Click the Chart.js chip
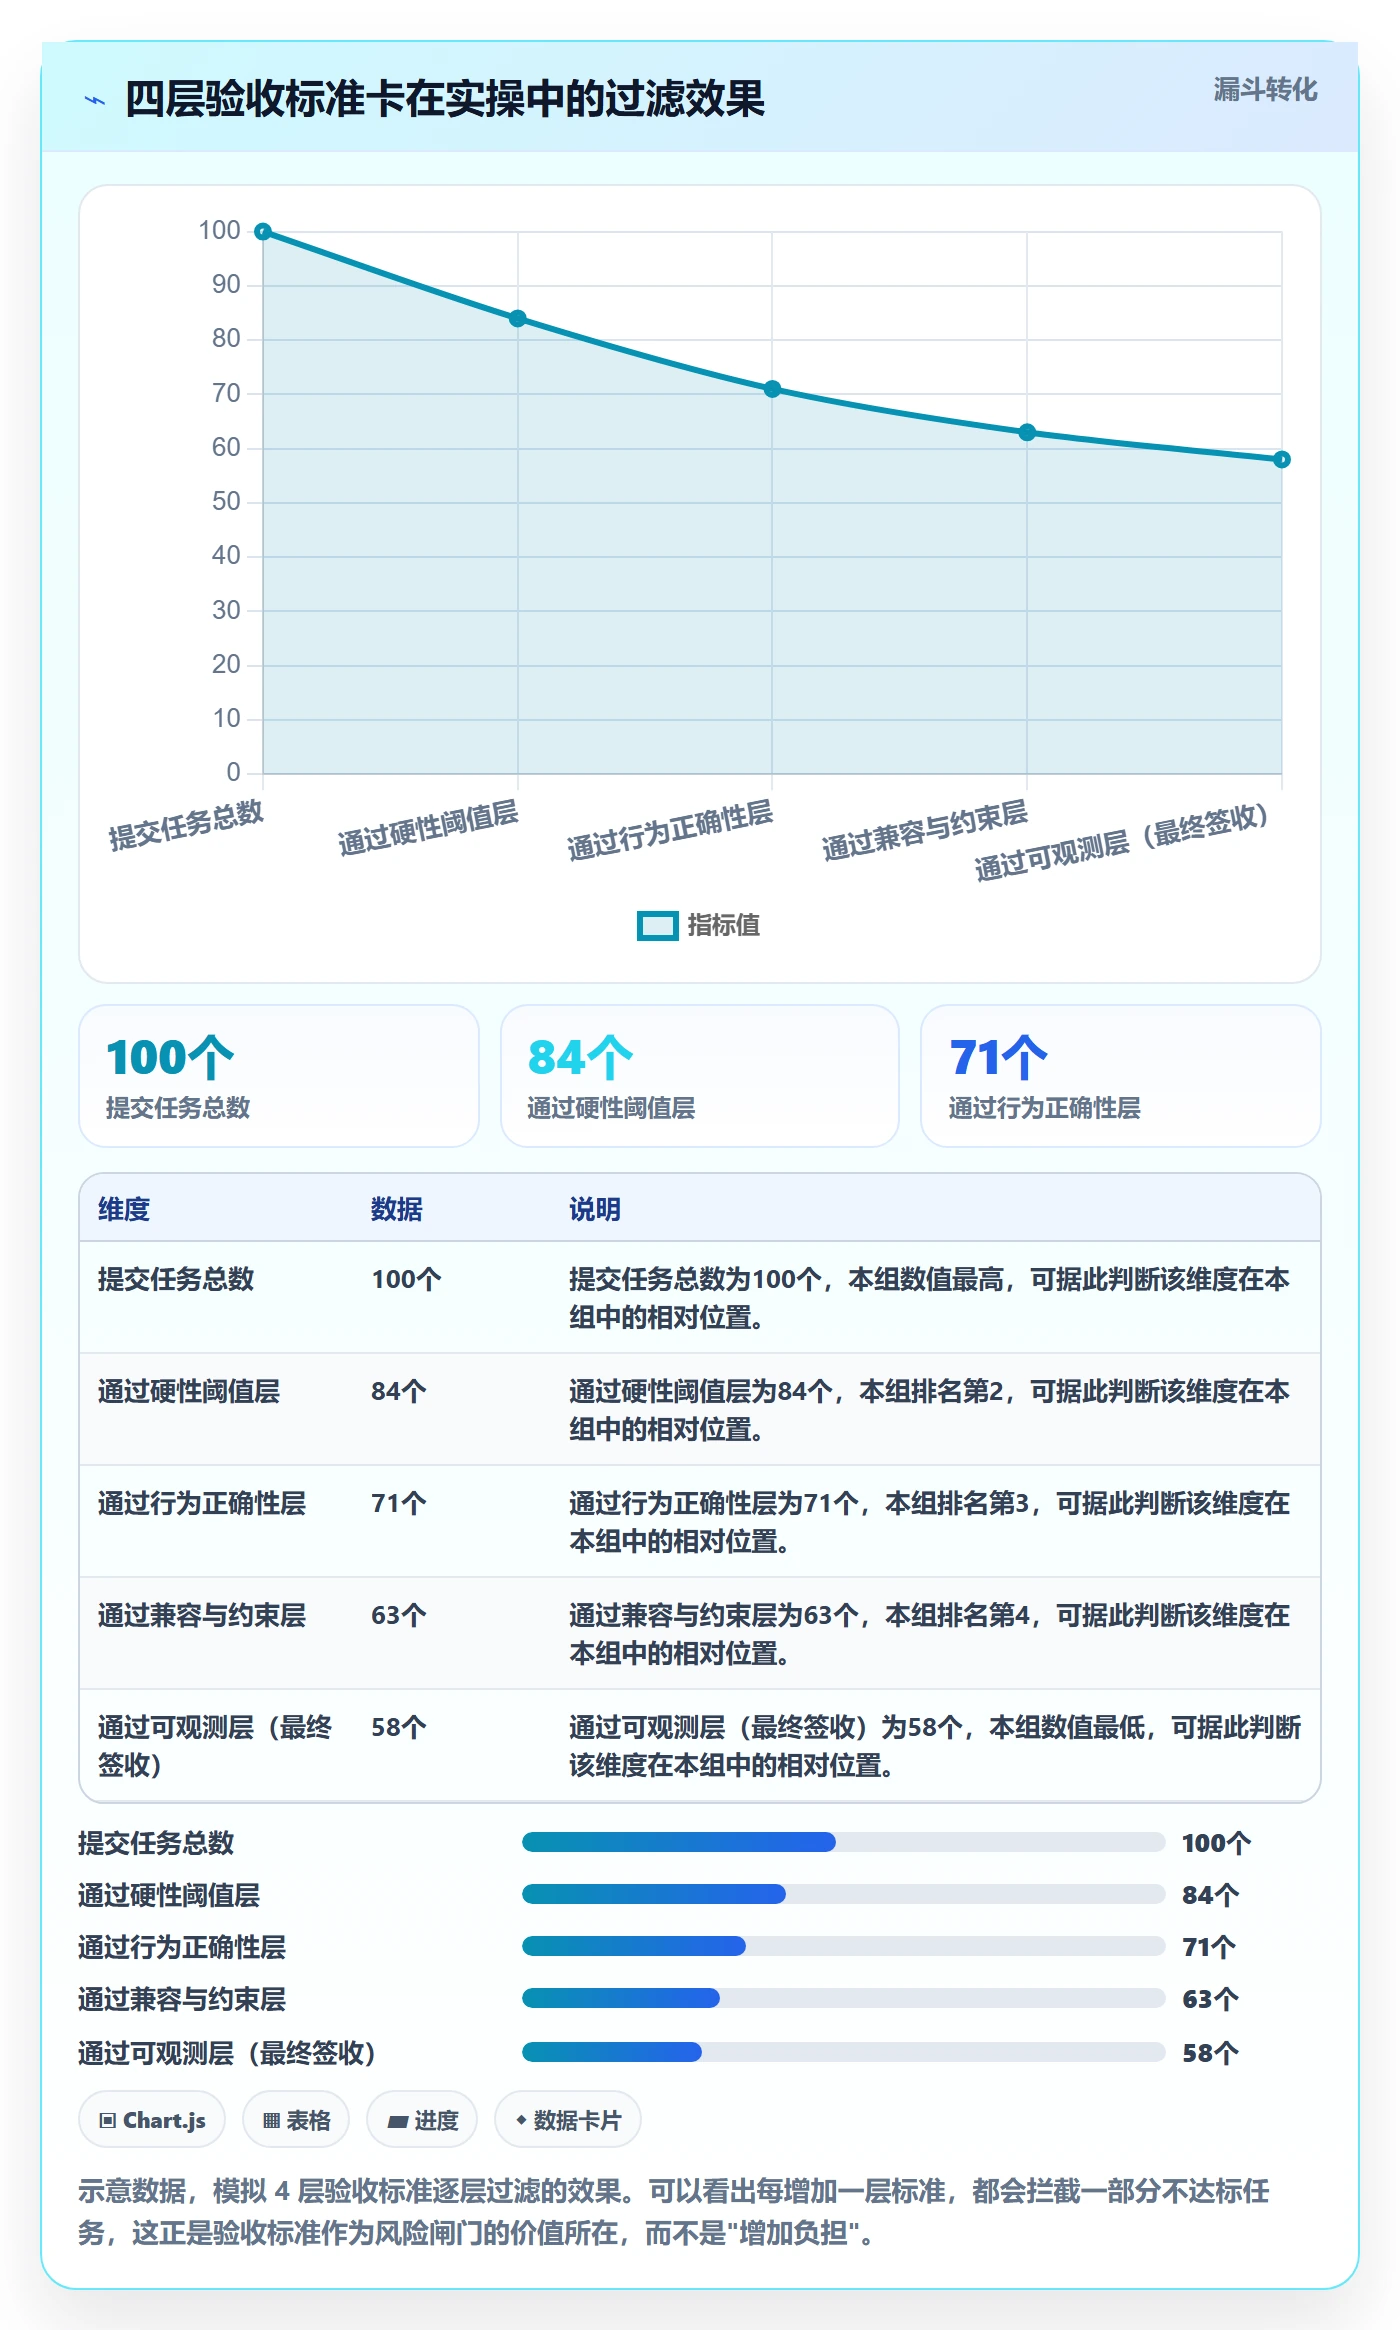 152,2120
